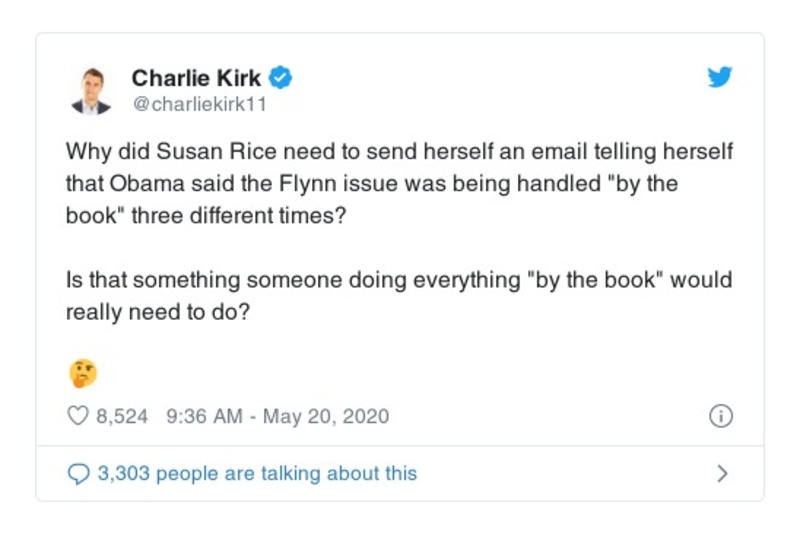
Task: Open the tweet info circle icon
Action: coord(720,416)
